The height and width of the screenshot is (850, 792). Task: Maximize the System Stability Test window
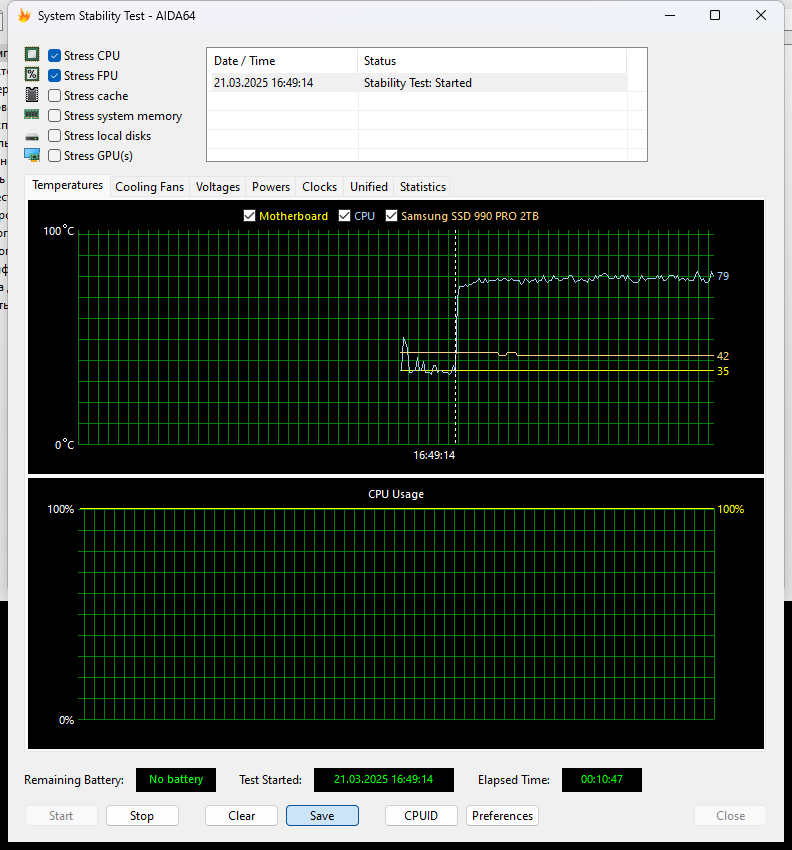[715, 15]
